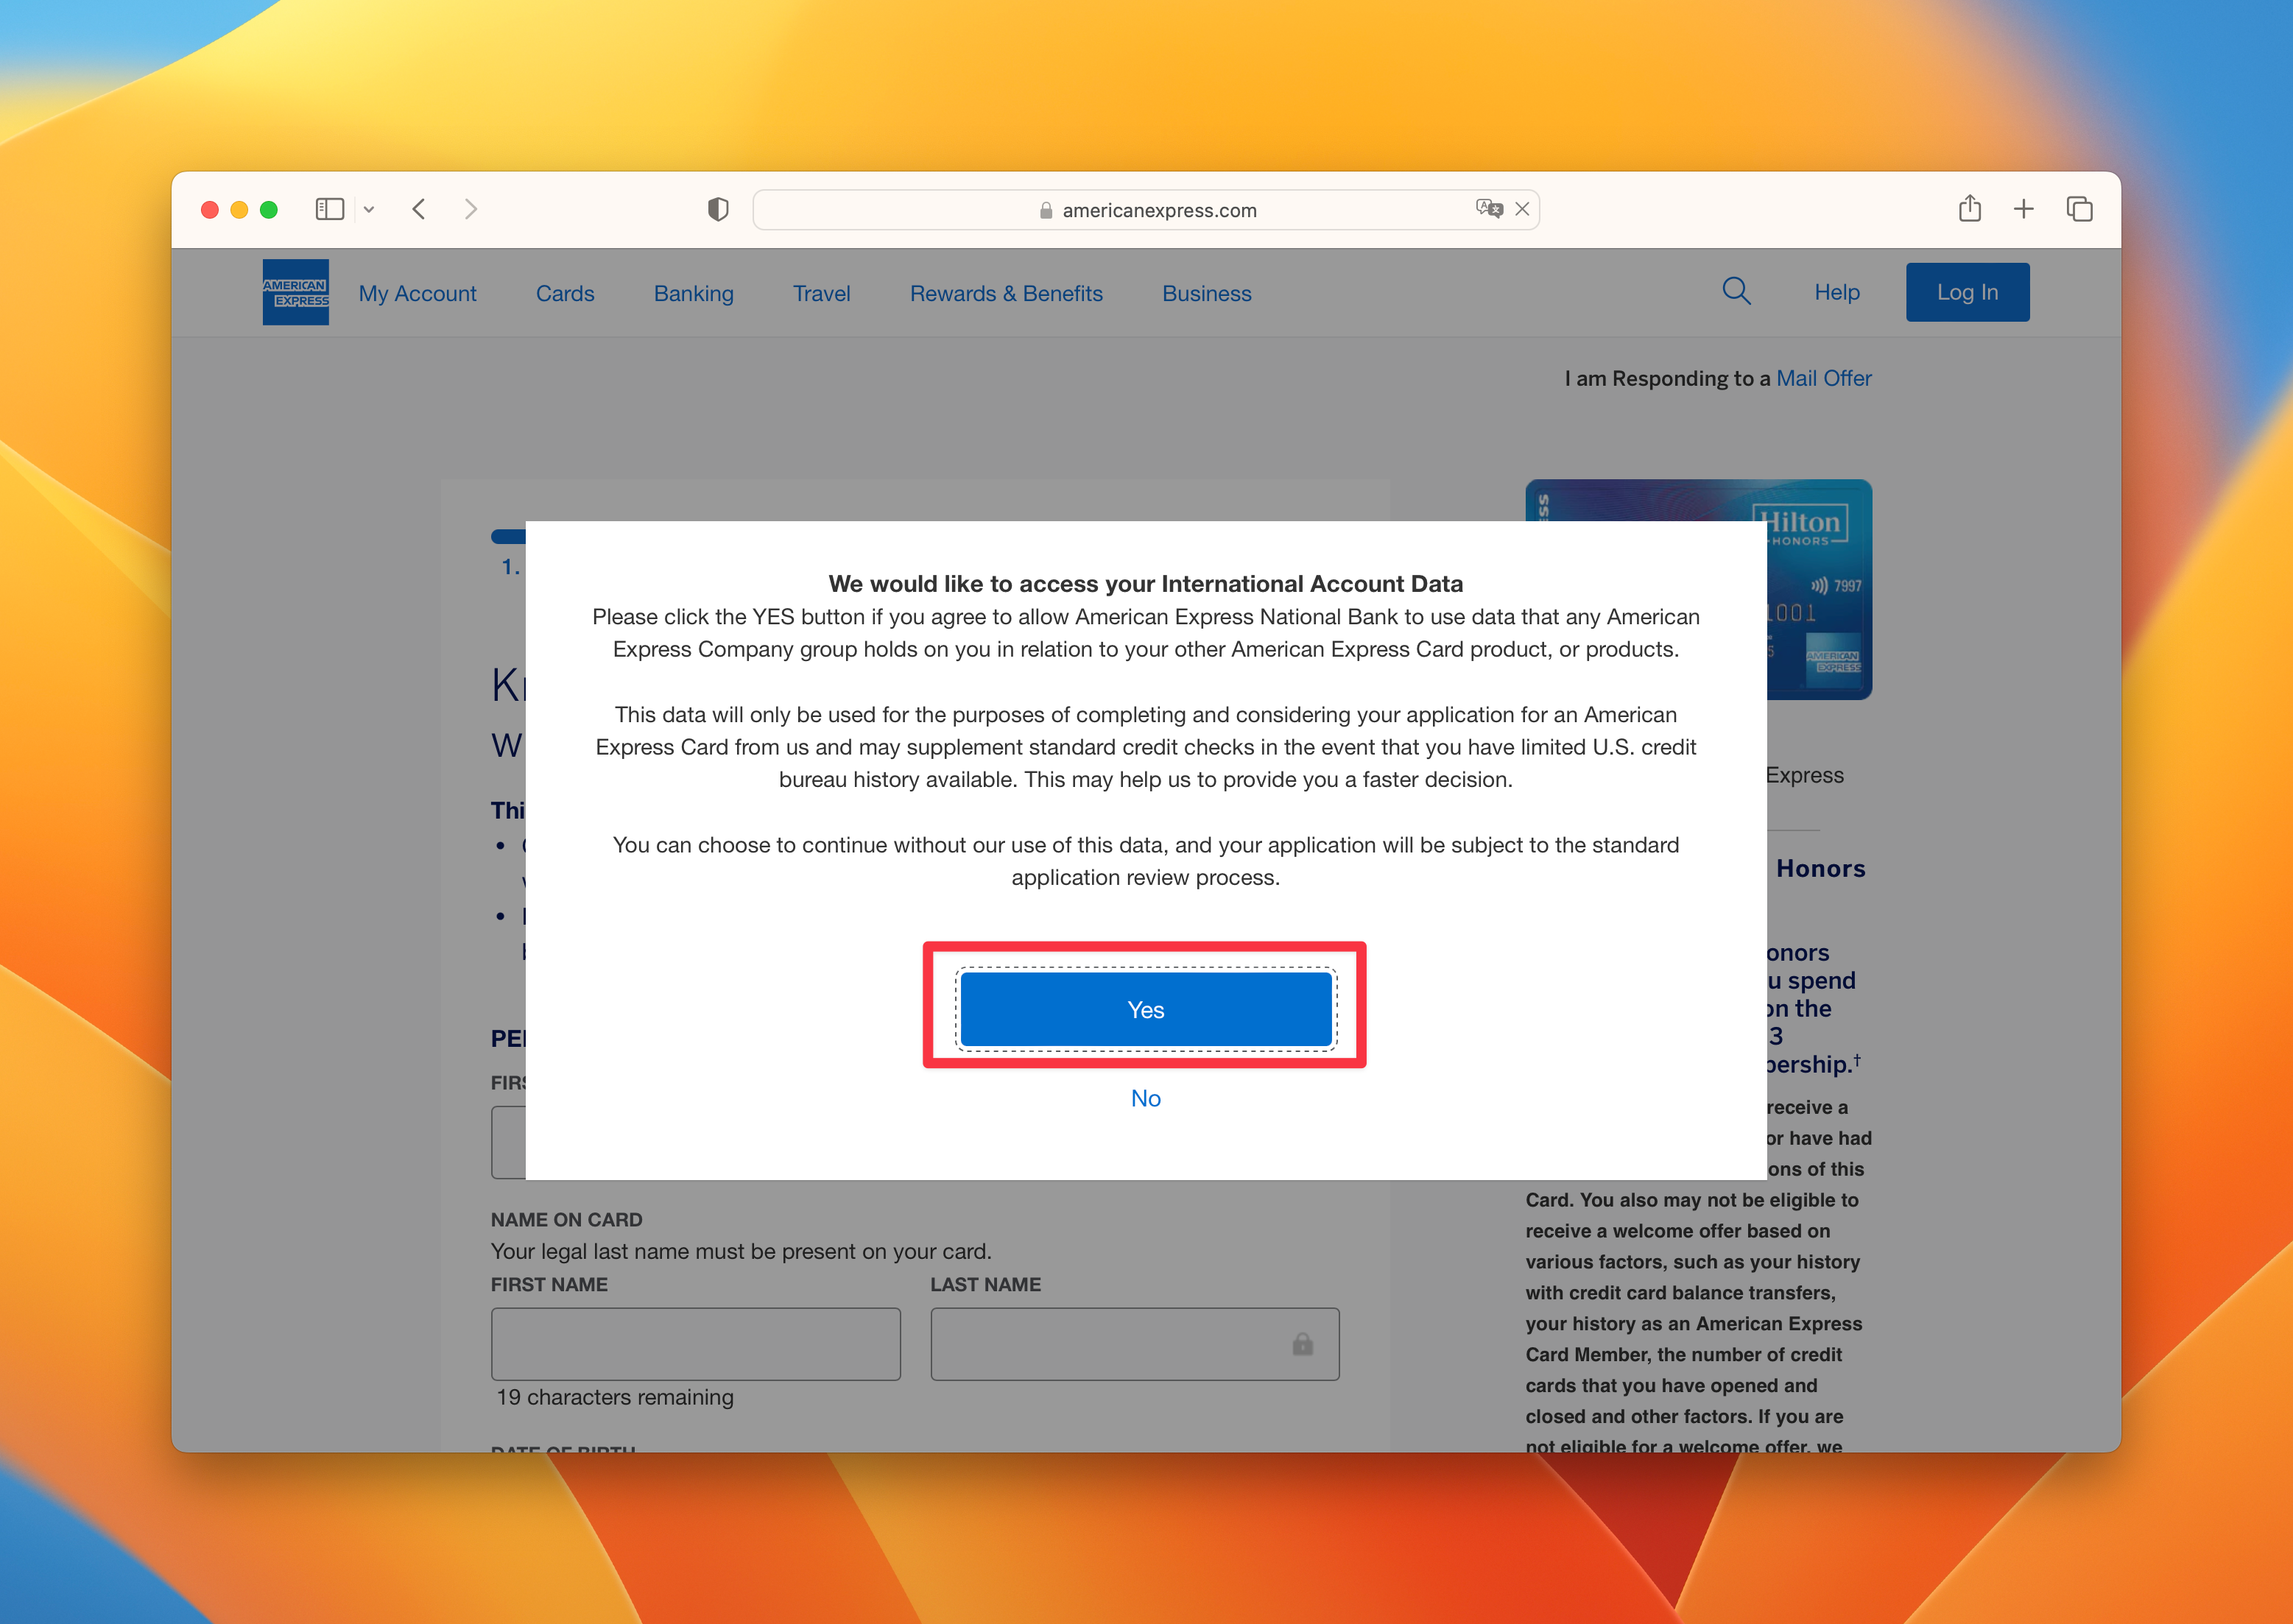Click the Safari sidebar toggle icon
This screenshot has width=2293, height=1624.
(x=329, y=209)
